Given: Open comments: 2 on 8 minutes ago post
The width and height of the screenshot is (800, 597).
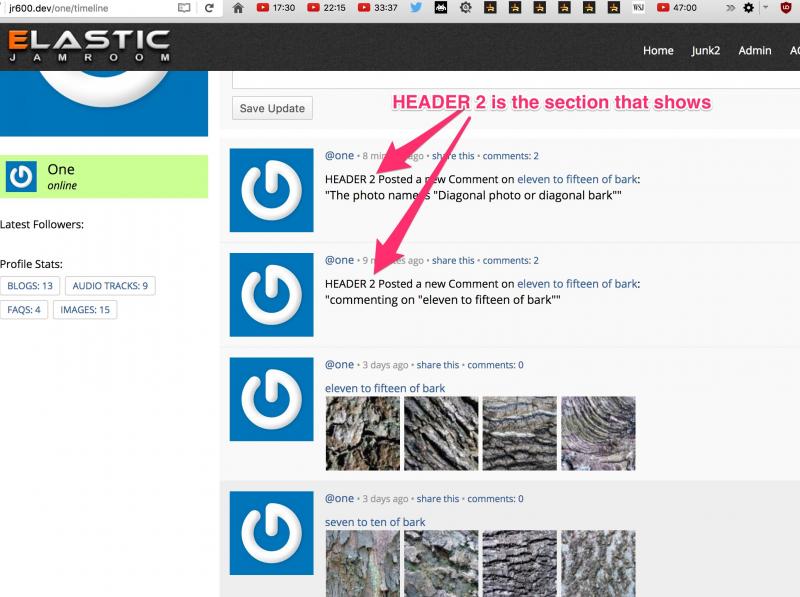Looking at the screenshot, I should [x=511, y=156].
